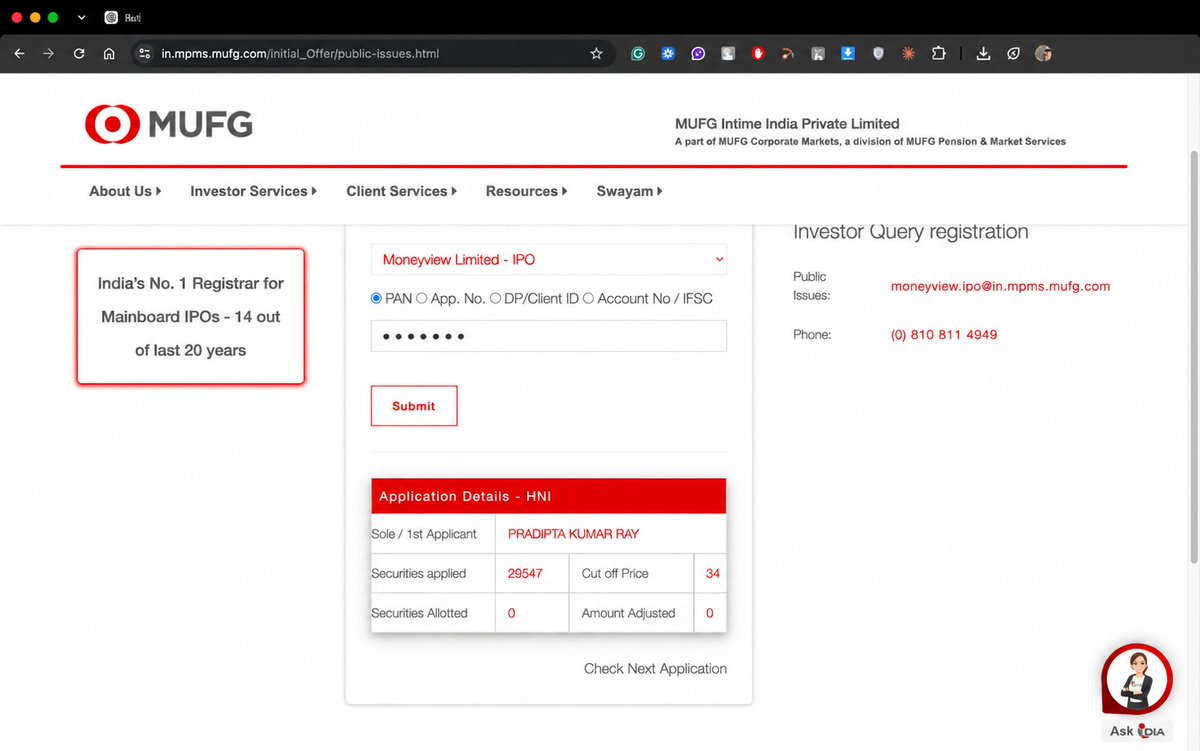The image size is (1200, 751).
Task: Click the Amount Adjusted label
Action: pos(628,613)
